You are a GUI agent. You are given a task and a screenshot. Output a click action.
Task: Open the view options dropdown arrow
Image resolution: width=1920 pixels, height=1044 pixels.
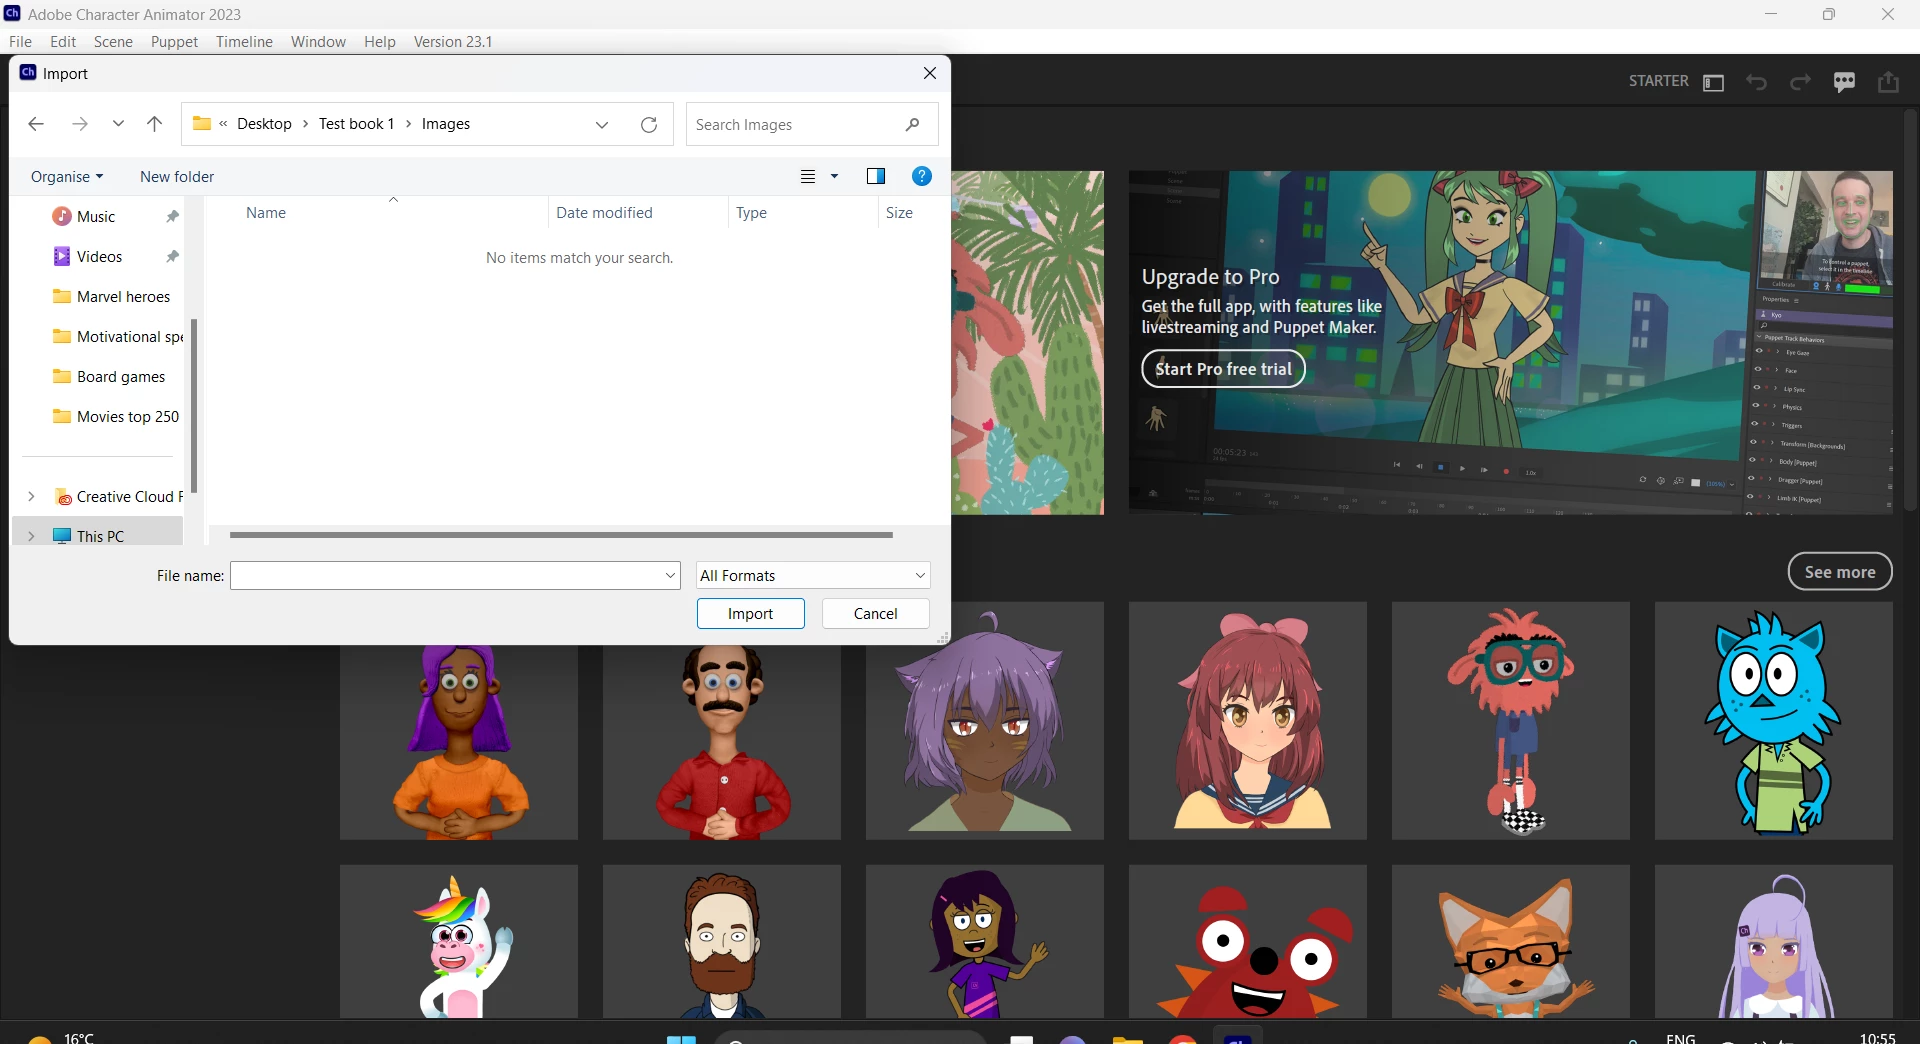click(x=834, y=177)
